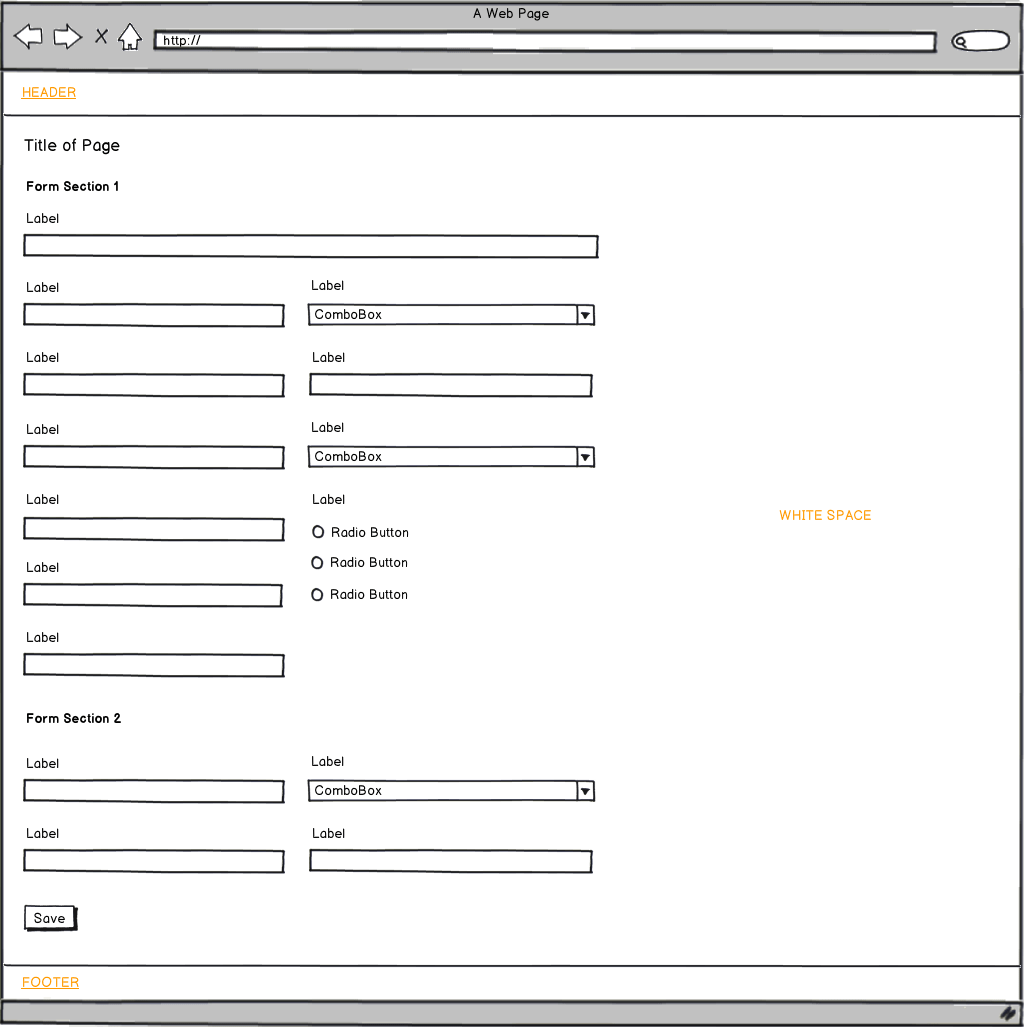Click the 'Form Section 1' heading
1024x1027 pixels.
click(x=73, y=187)
